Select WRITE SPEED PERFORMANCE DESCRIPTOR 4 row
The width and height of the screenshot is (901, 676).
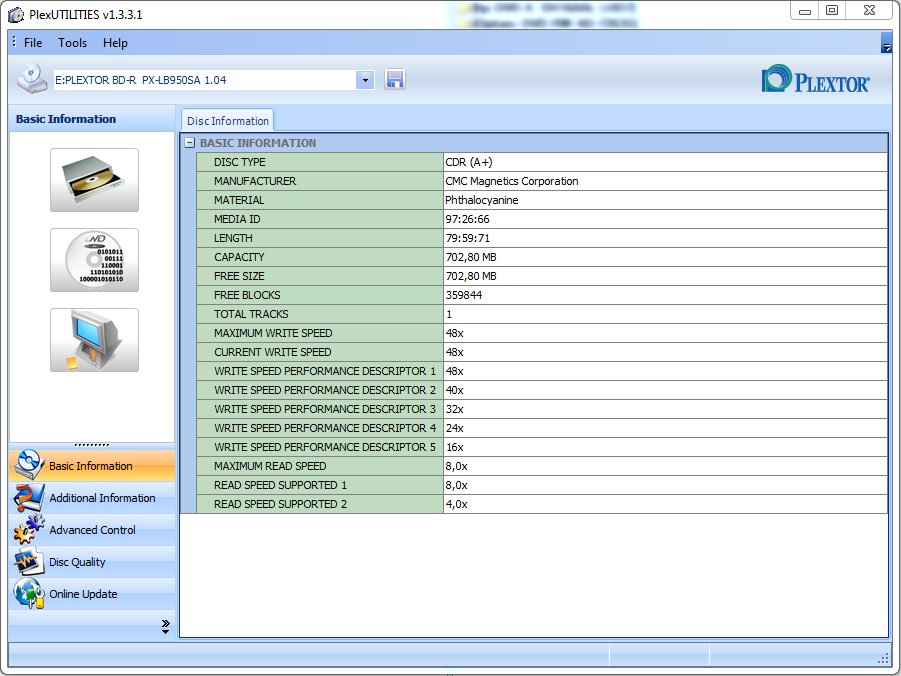tap(542, 428)
